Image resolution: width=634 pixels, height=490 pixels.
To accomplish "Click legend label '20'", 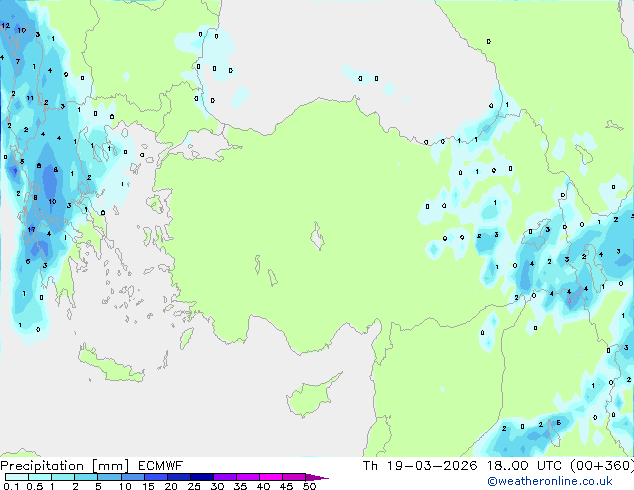I will tap(171, 486).
